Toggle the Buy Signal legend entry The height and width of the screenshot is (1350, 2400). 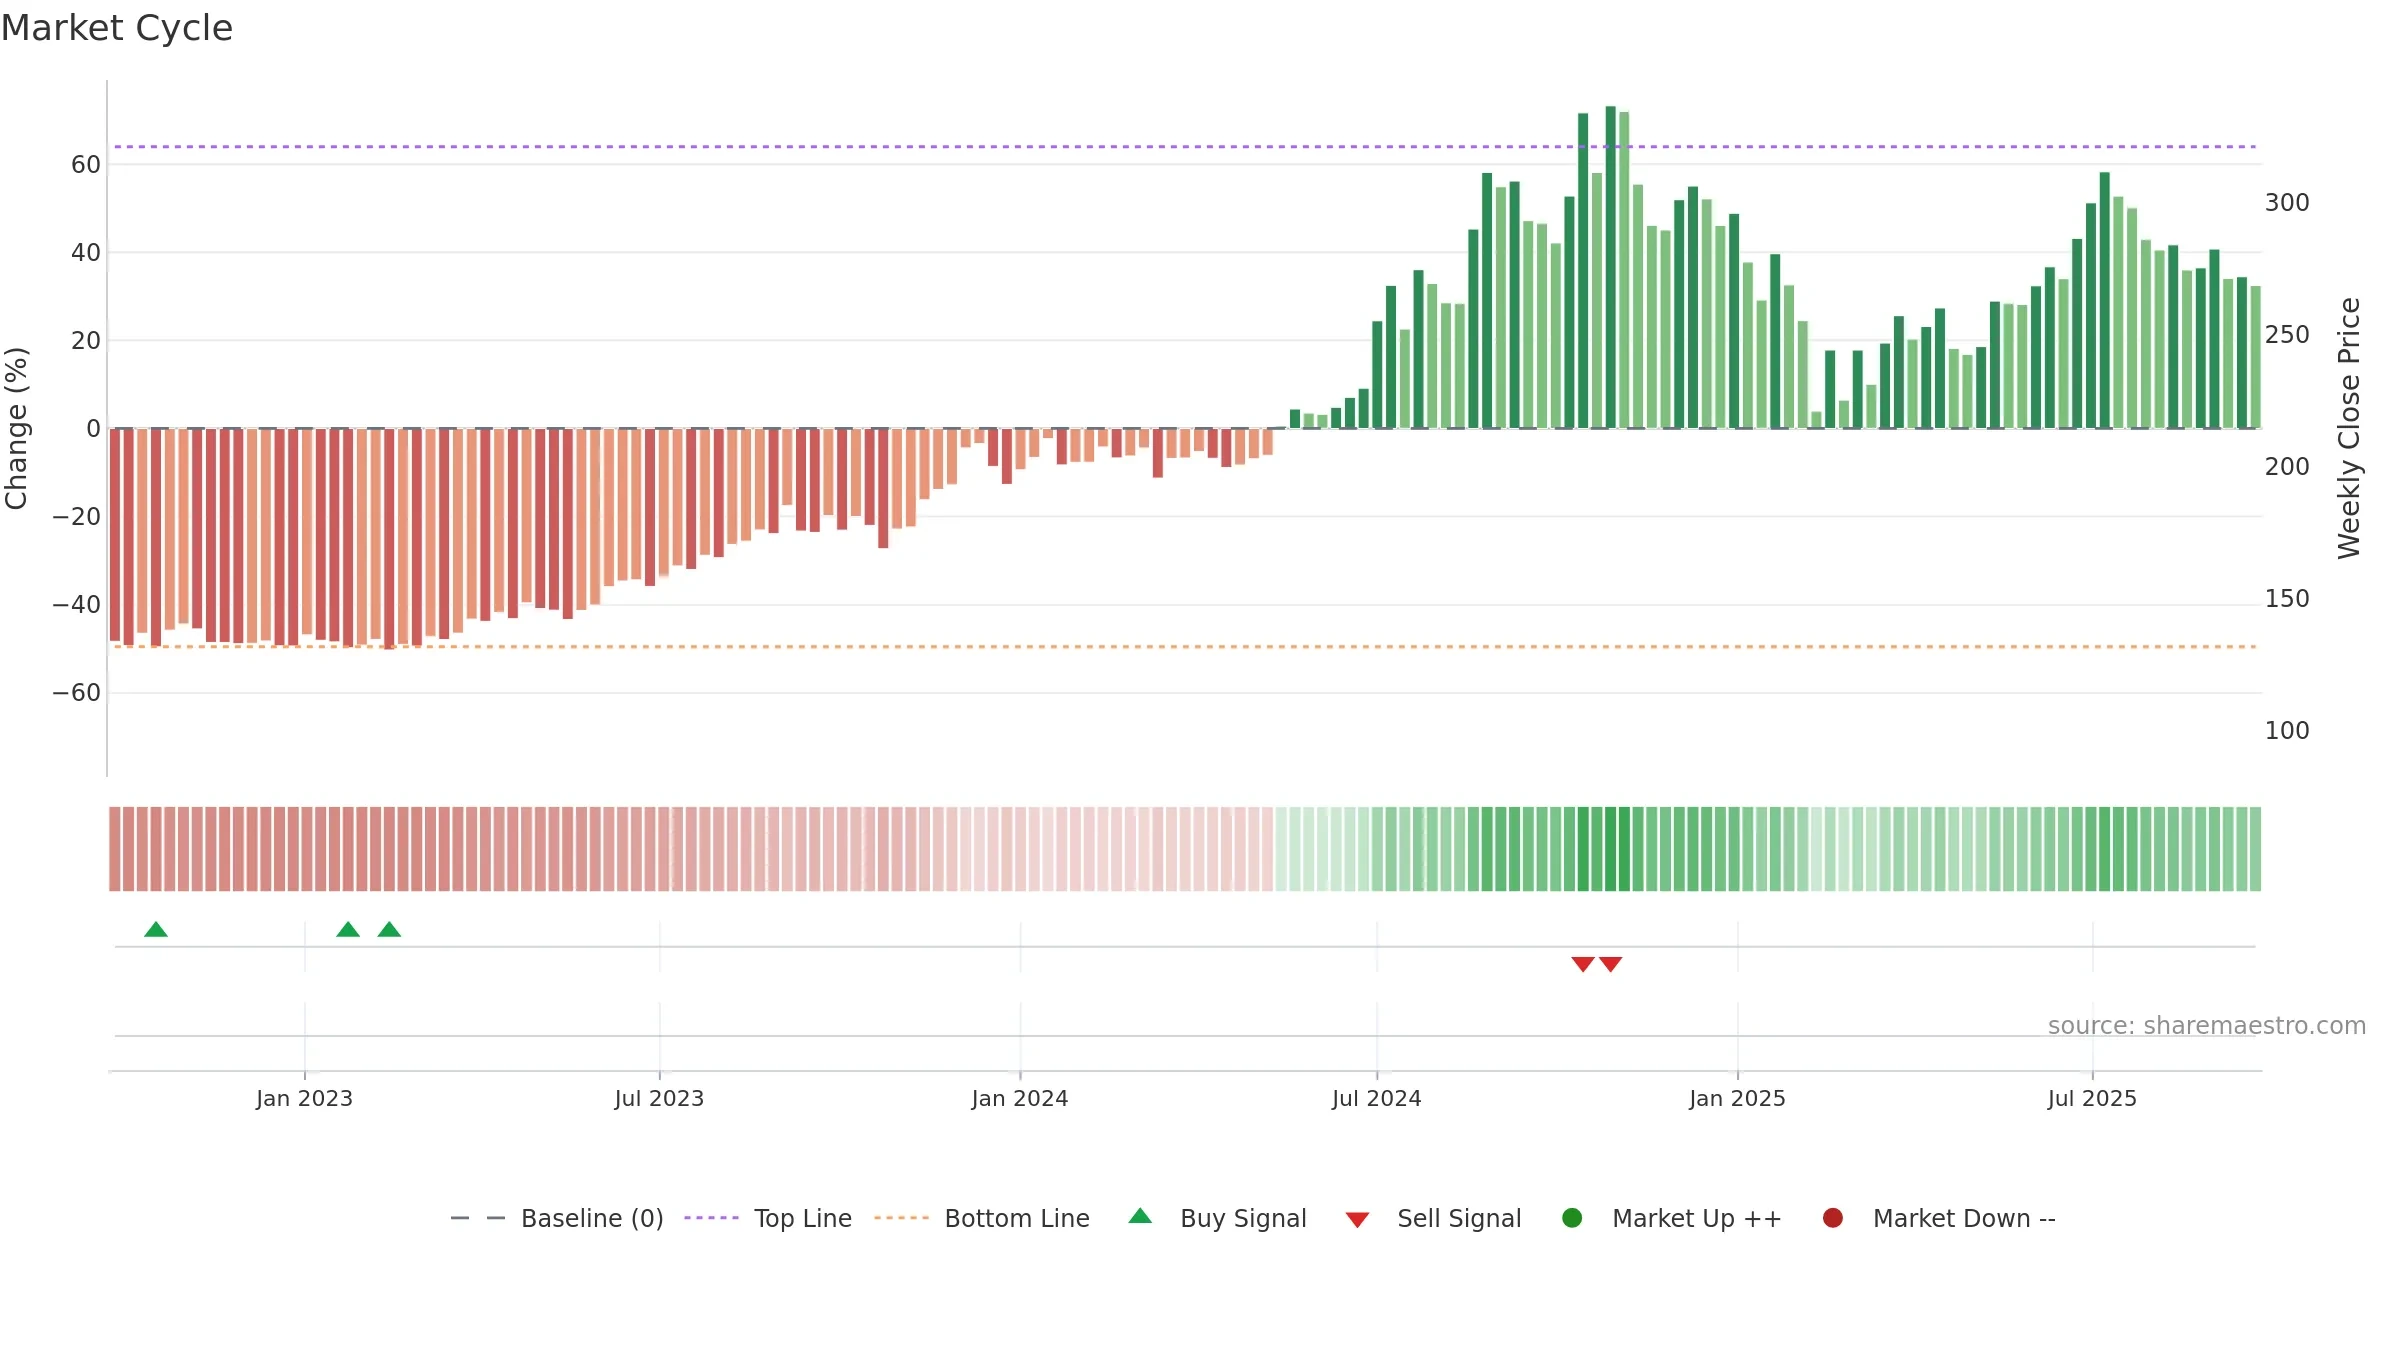(x=1217, y=1218)
